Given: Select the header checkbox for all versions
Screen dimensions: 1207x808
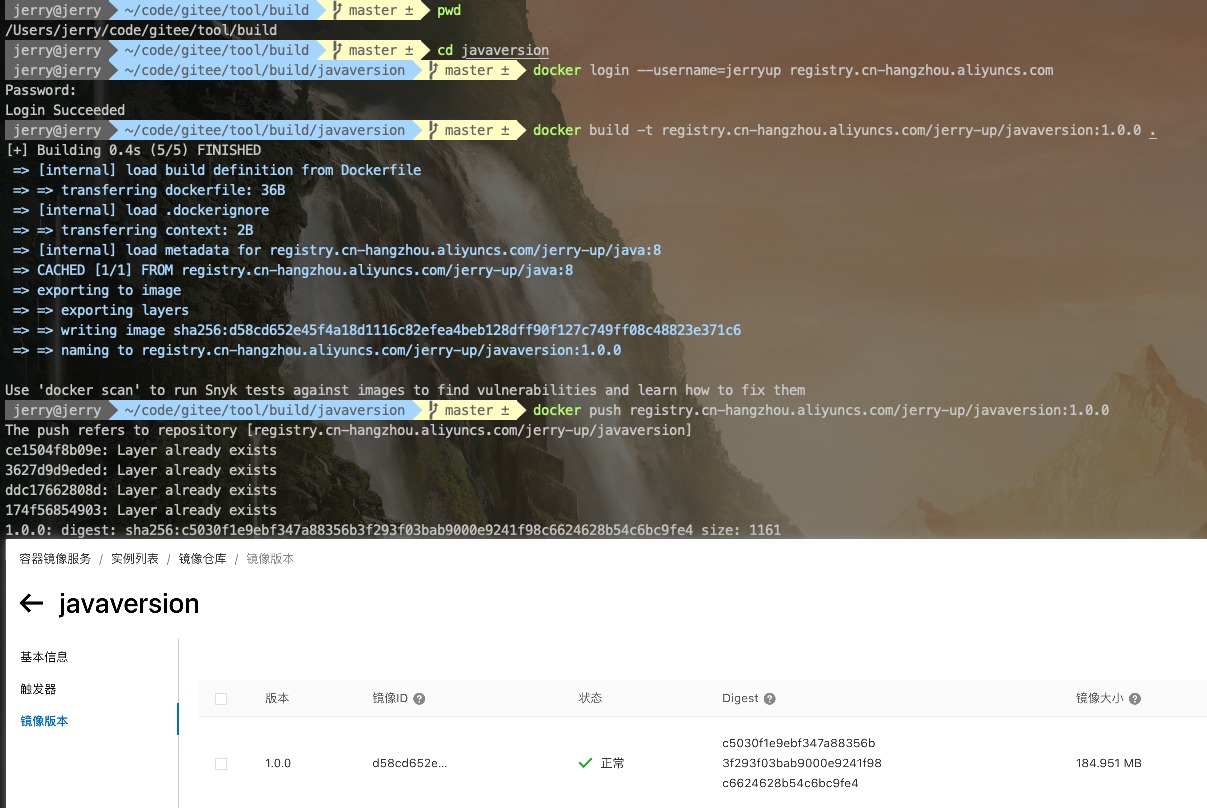Looking at the screenshot, I should click(x=221, y=699).
